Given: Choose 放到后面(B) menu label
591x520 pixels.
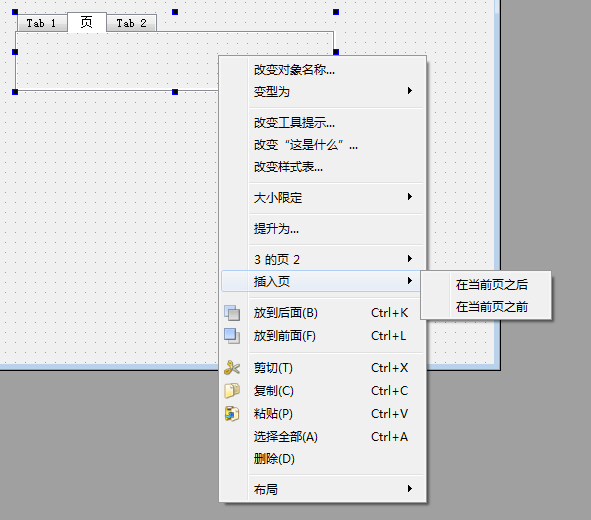Looking at the screenshot, I should pyautogui.click(x=285, y=313).
